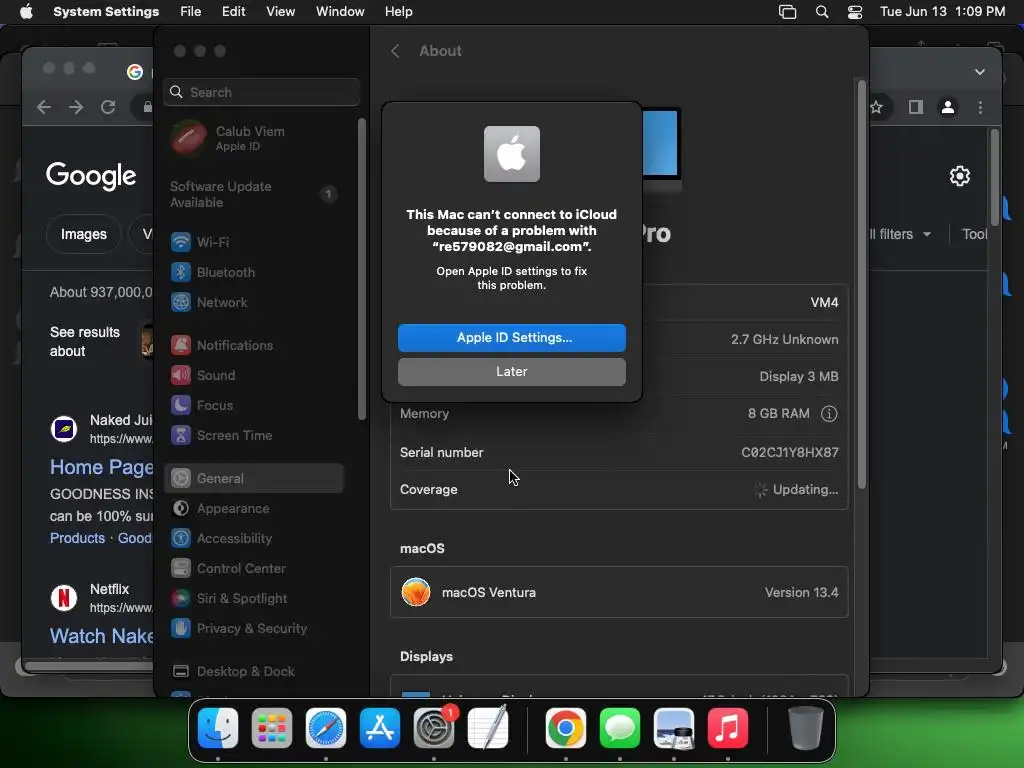
Task: Open Trash from the Dock
Action: (x=805, y=728)
